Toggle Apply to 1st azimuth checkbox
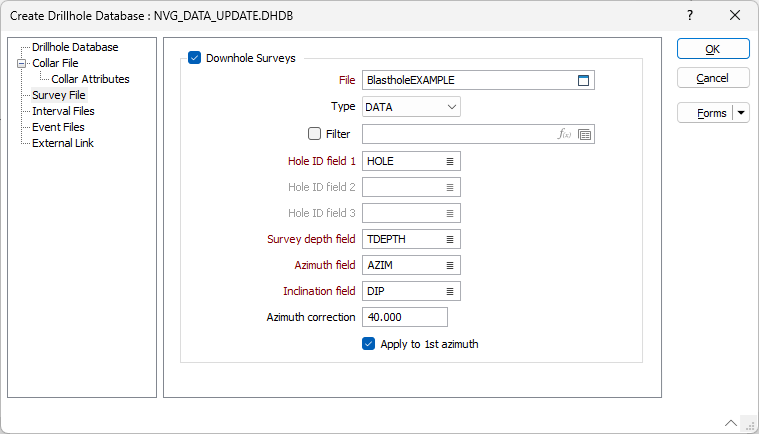The image size is (759, 434). click(x=368, y=344)
